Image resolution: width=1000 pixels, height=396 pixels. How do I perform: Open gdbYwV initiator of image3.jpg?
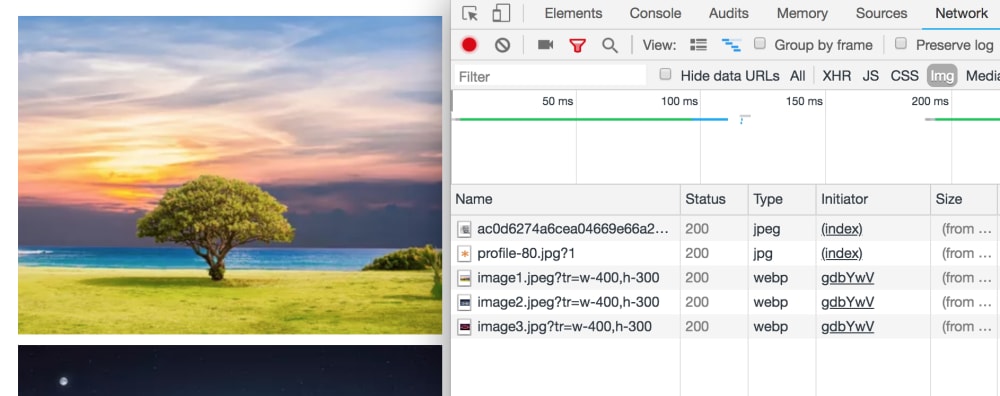(848, 327)
